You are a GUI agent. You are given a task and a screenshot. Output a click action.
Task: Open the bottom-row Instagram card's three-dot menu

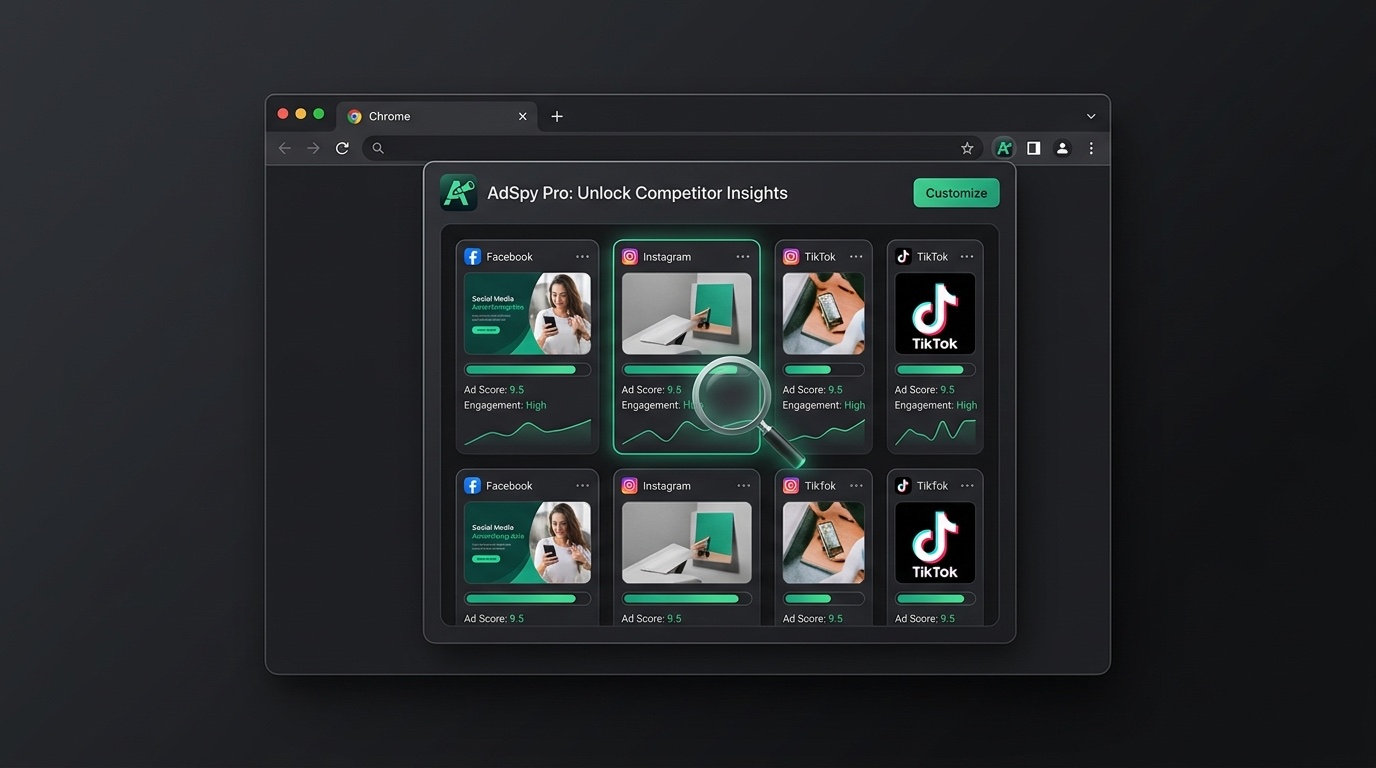[743, 486]
